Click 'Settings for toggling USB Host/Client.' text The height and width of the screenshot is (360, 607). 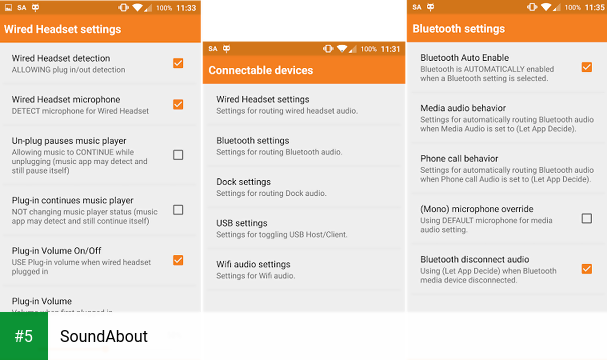point(282,235)
